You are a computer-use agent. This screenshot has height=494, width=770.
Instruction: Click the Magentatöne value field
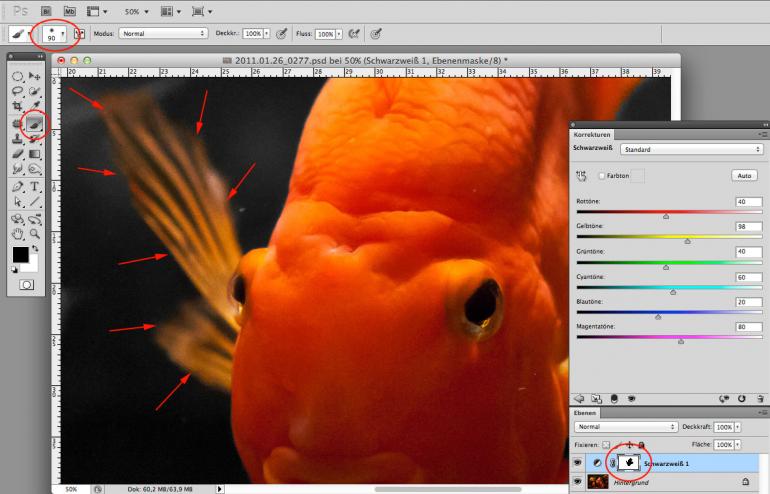tap(748, 327)
